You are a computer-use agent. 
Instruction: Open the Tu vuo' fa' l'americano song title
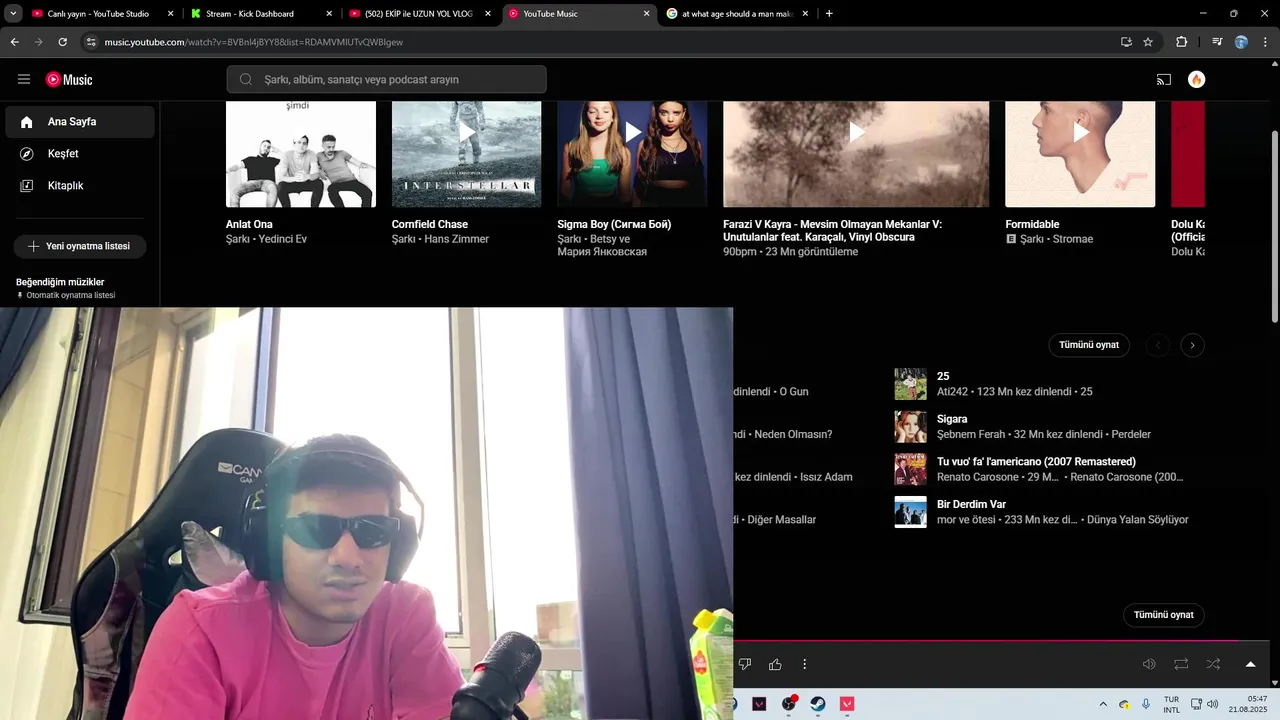tap(1036, 462)
